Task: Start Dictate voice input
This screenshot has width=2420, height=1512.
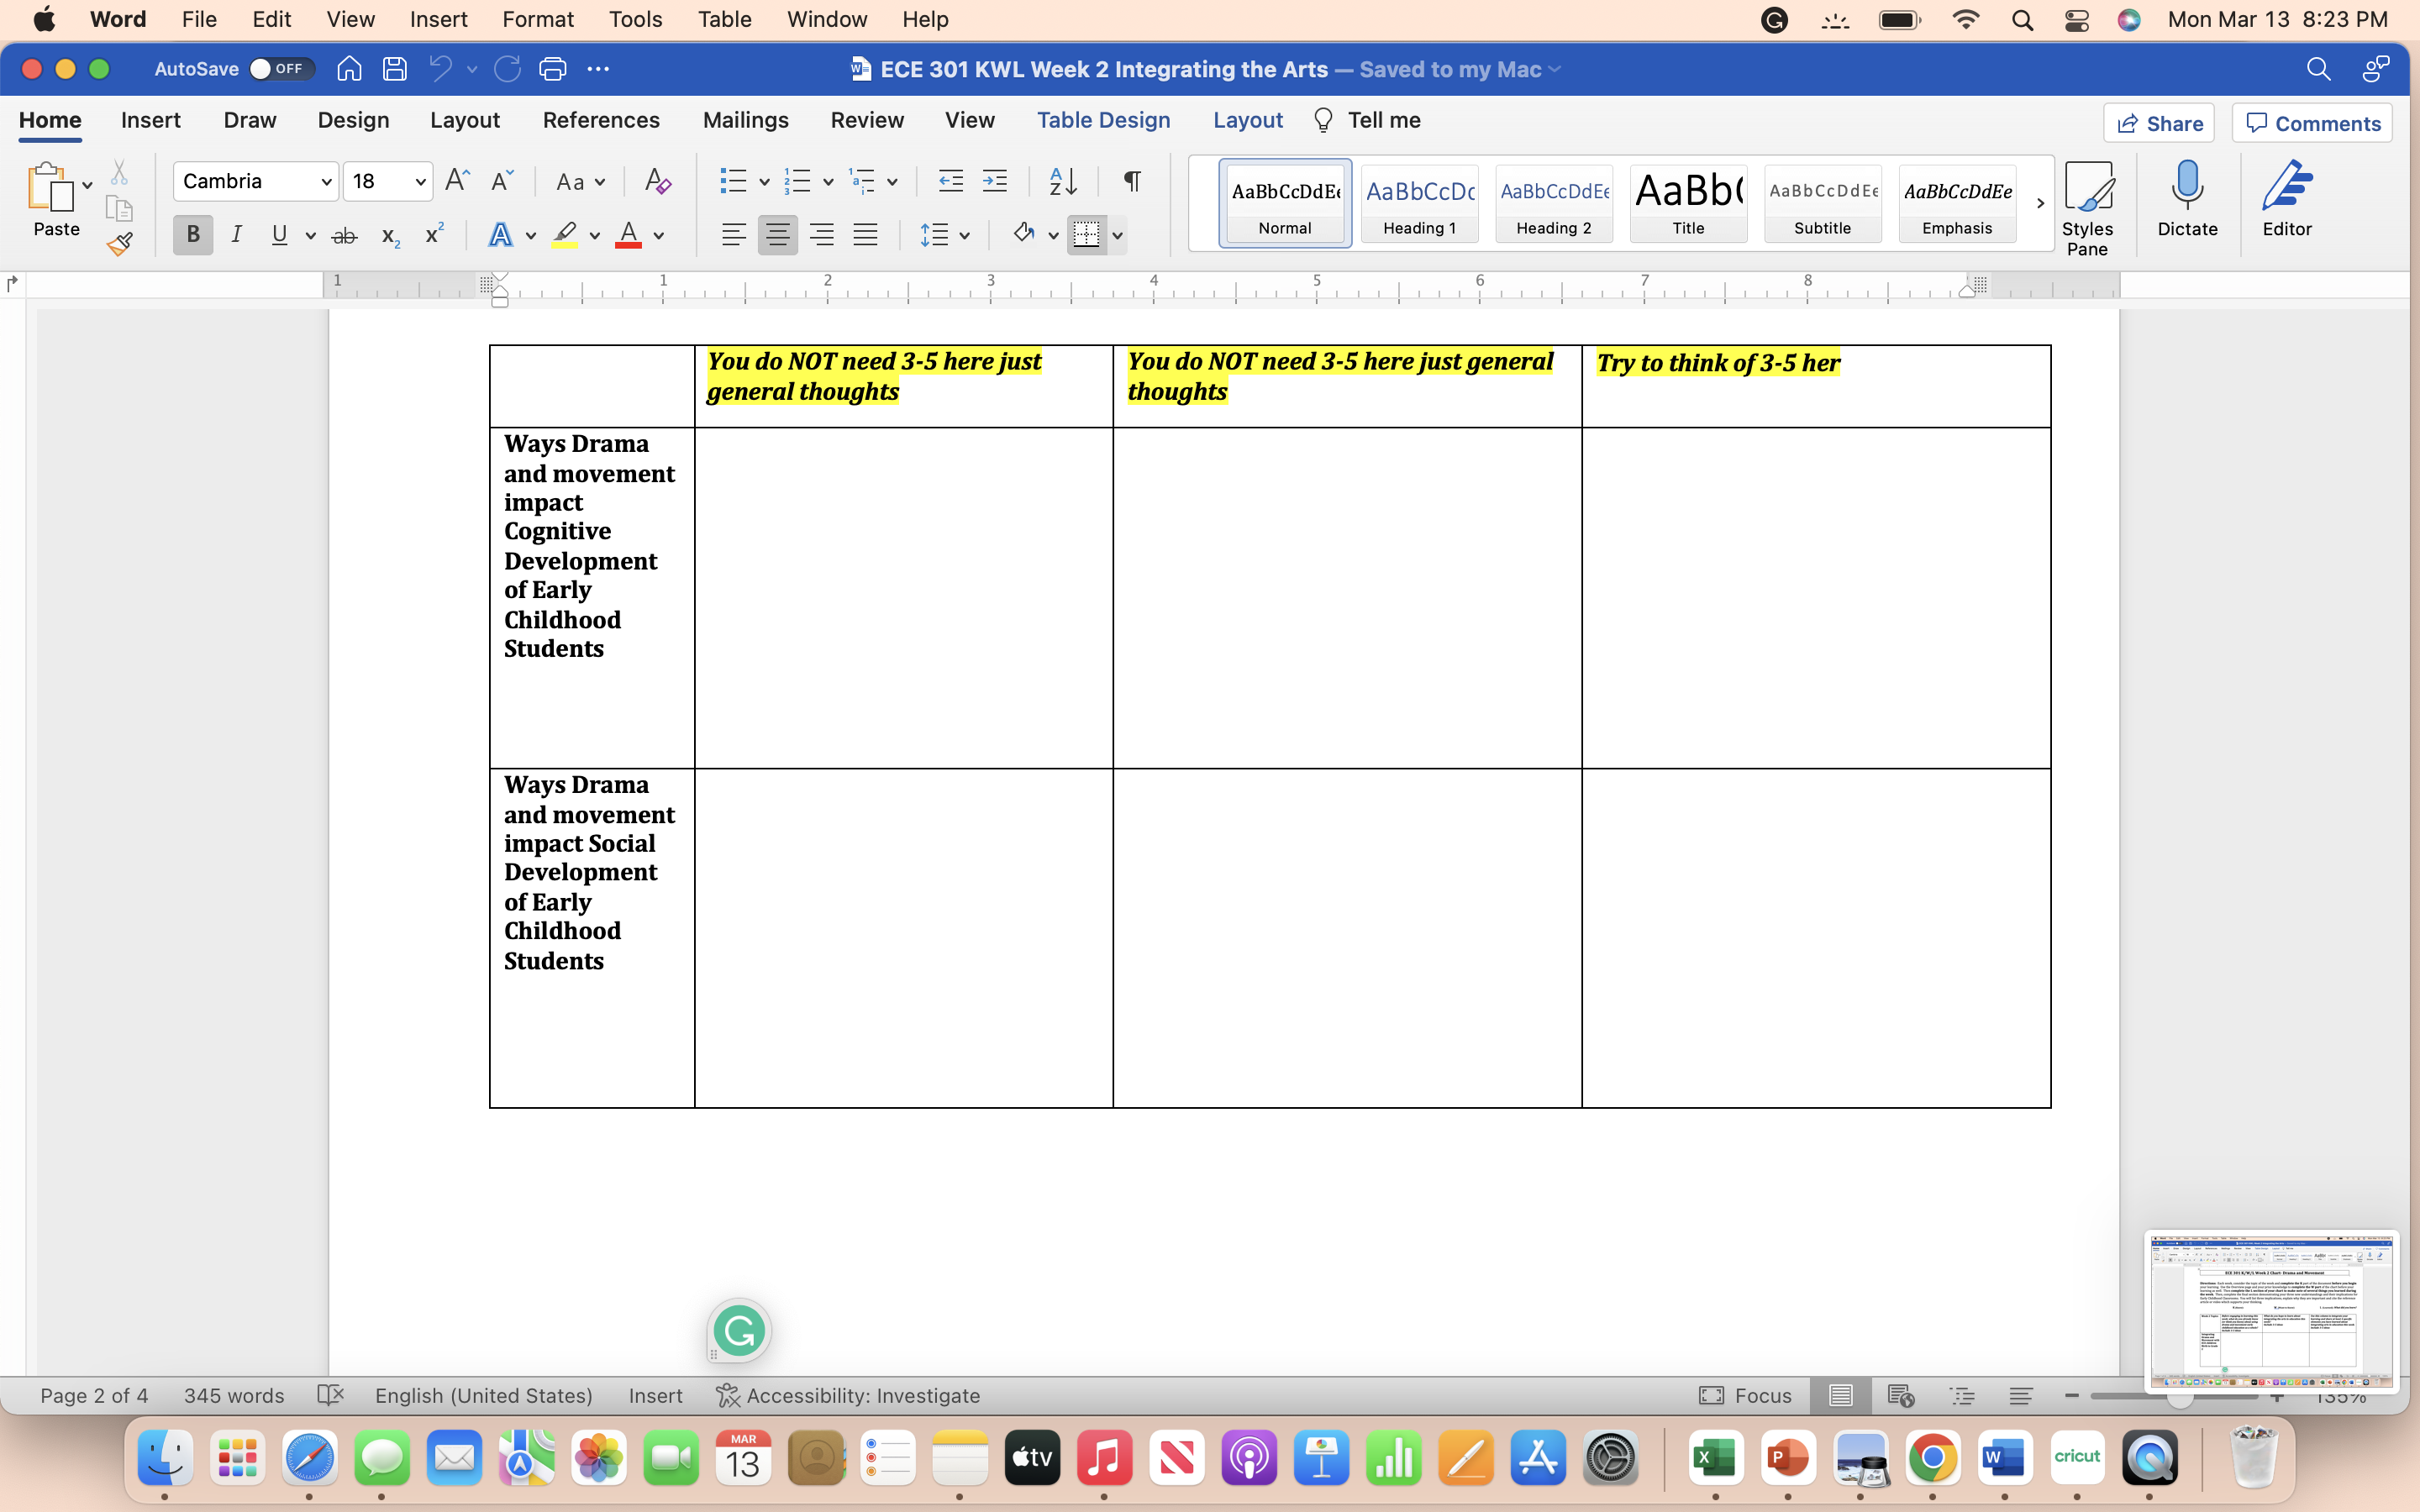Action: point(2186,195)
